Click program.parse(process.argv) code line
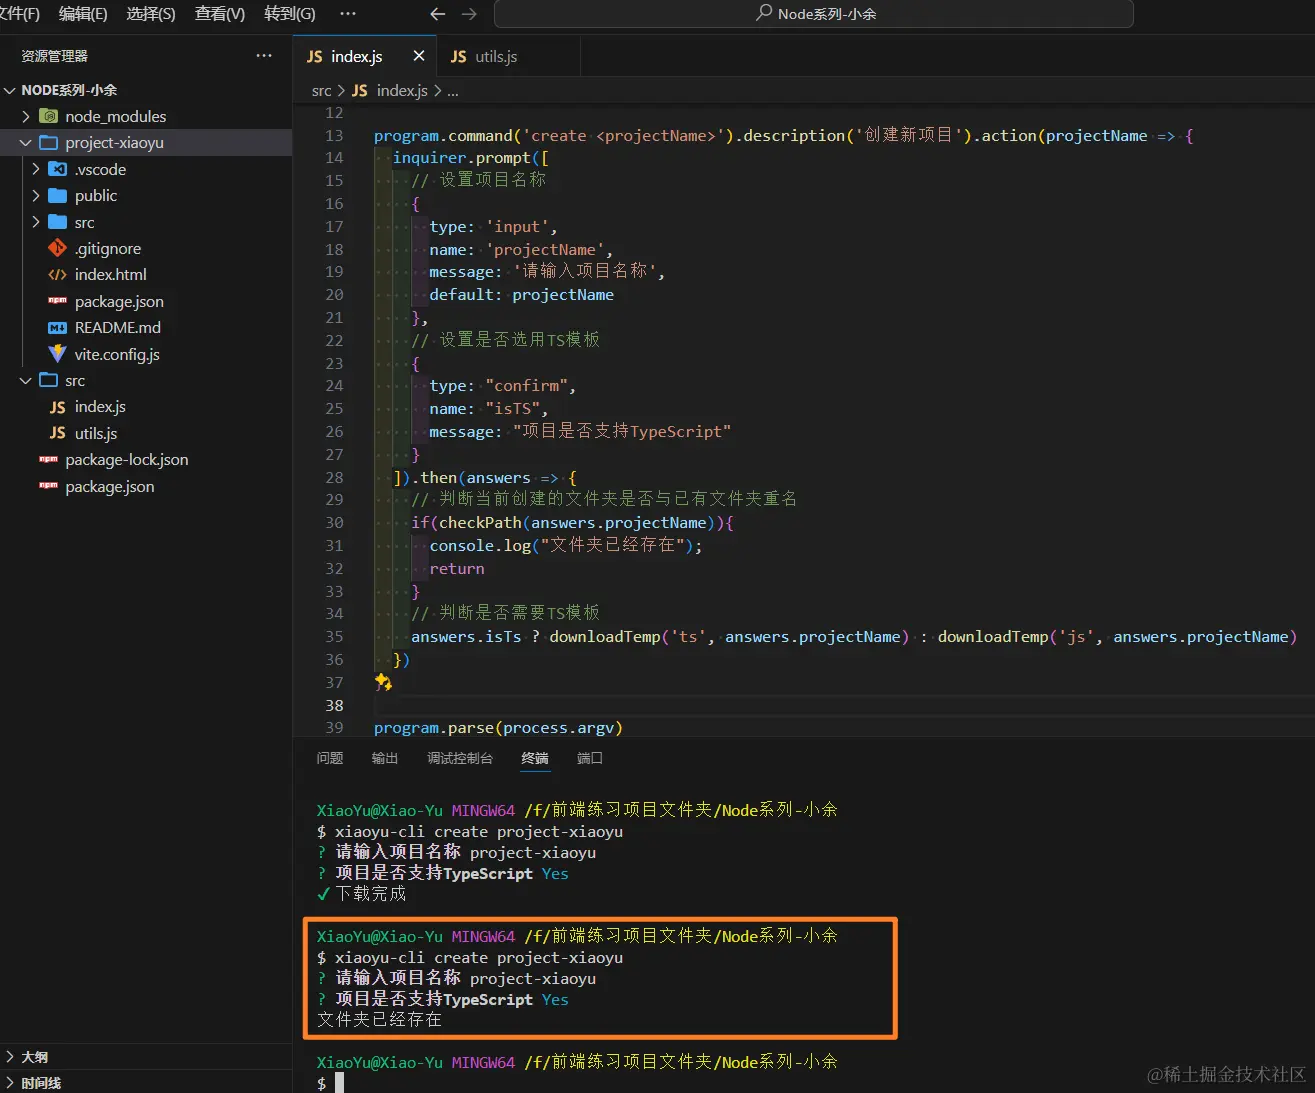 pos(498,728)
